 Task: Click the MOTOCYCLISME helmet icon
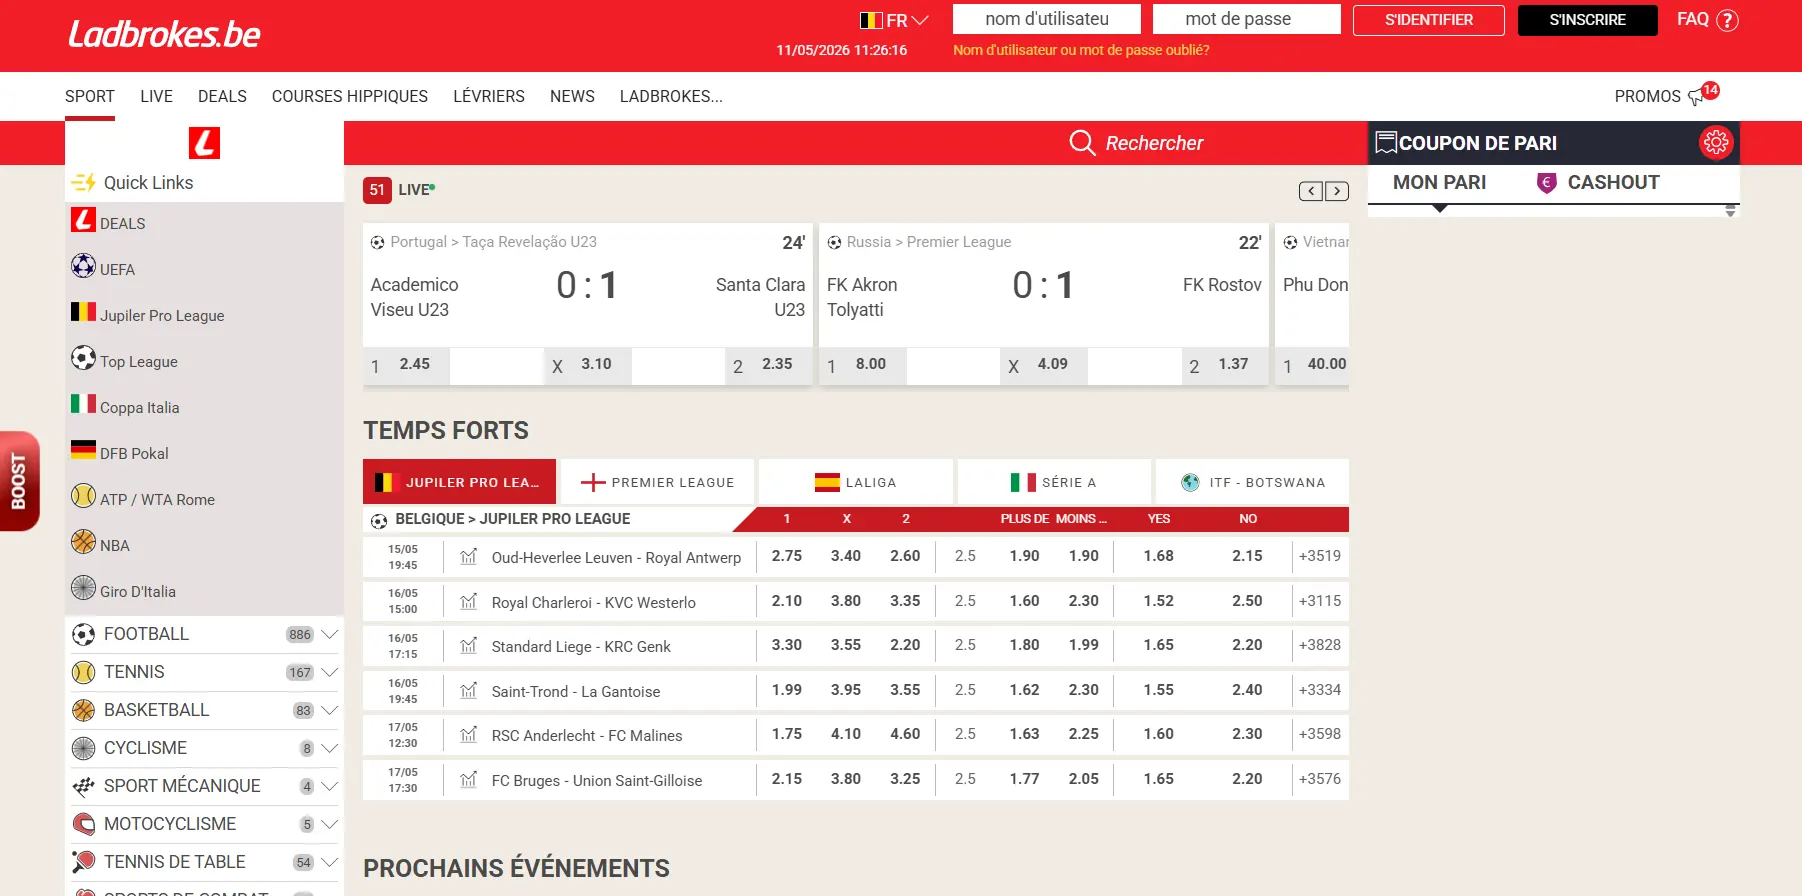[x=84, y=824]
